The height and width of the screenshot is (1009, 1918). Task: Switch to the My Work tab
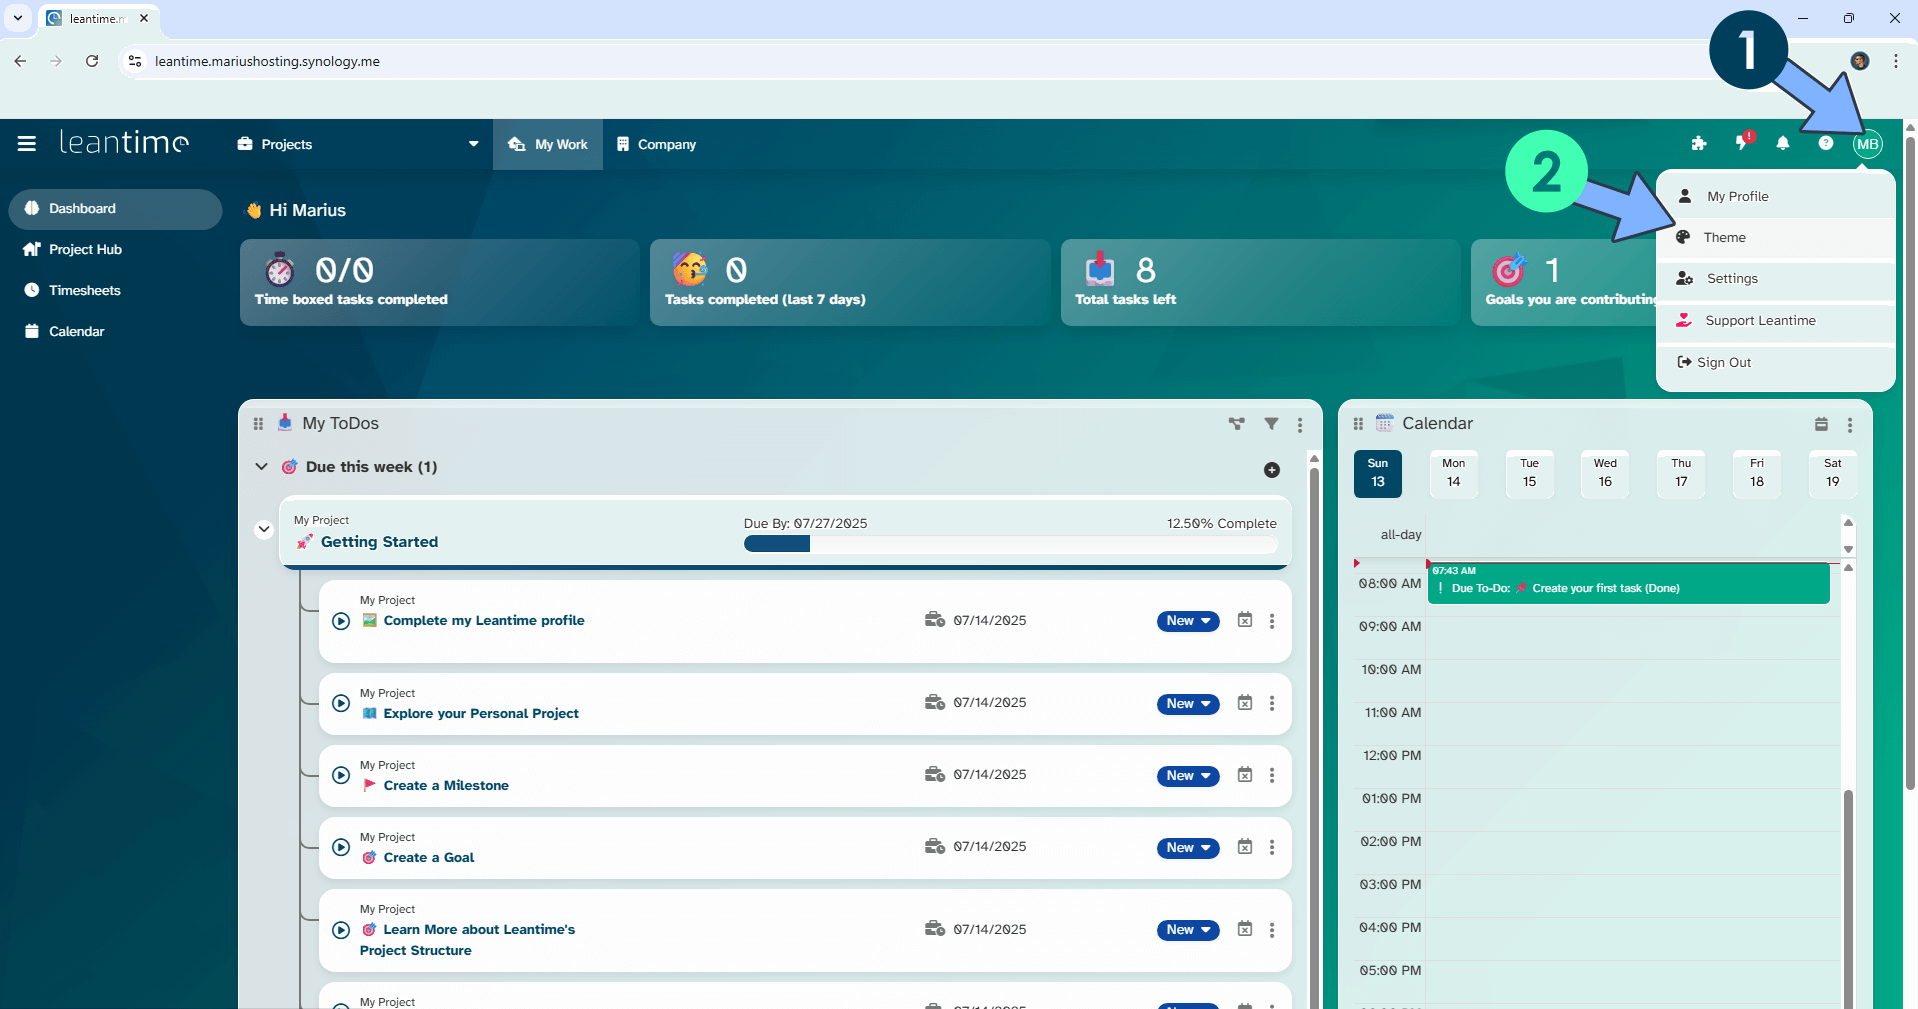pos(548,144)
